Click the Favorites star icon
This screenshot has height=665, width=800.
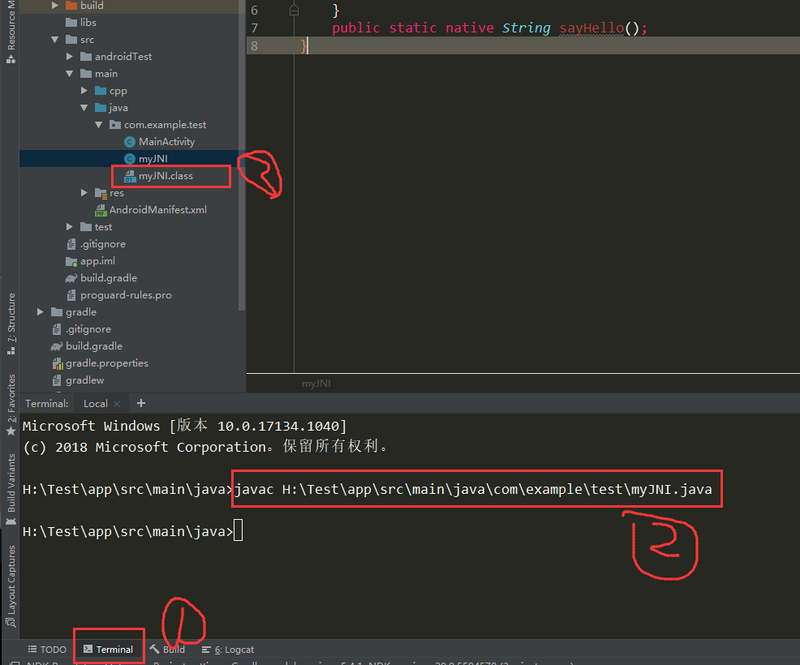point(11,431)
